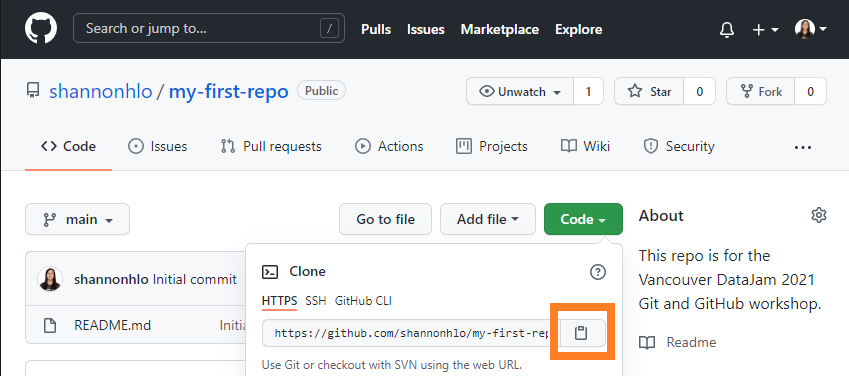Viewport: 849px width, 377px height.
Task: Expand the Add file dropdown
Action: [x=488, y=219]
